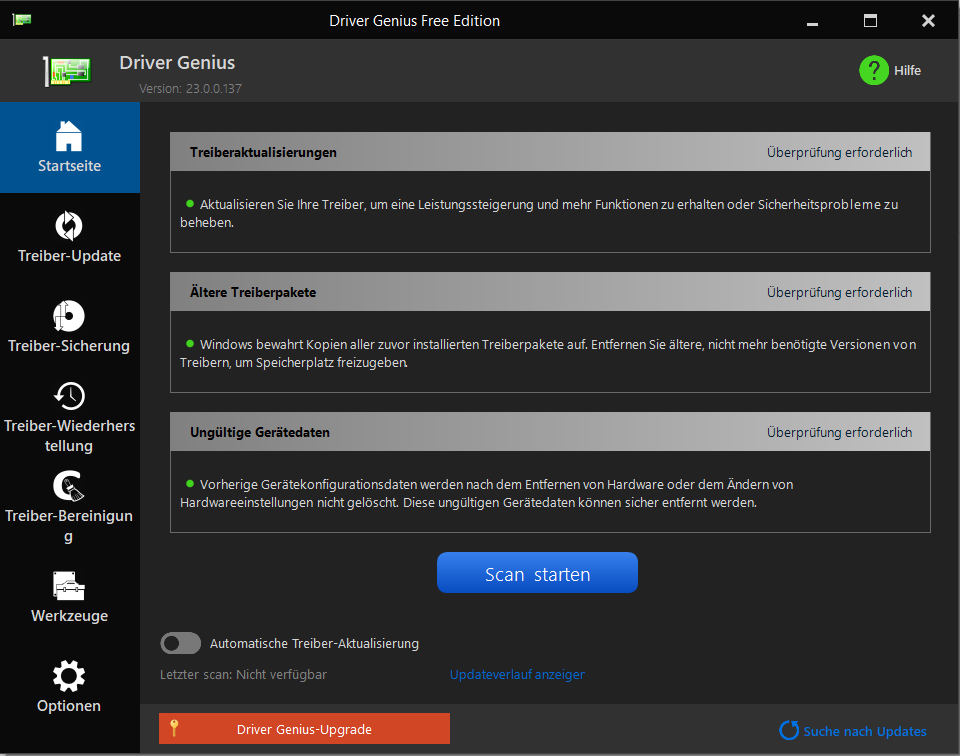Viewport: 960px width, 756px height.
Task: Click the Driver Genius heading text
Action: 177,62
